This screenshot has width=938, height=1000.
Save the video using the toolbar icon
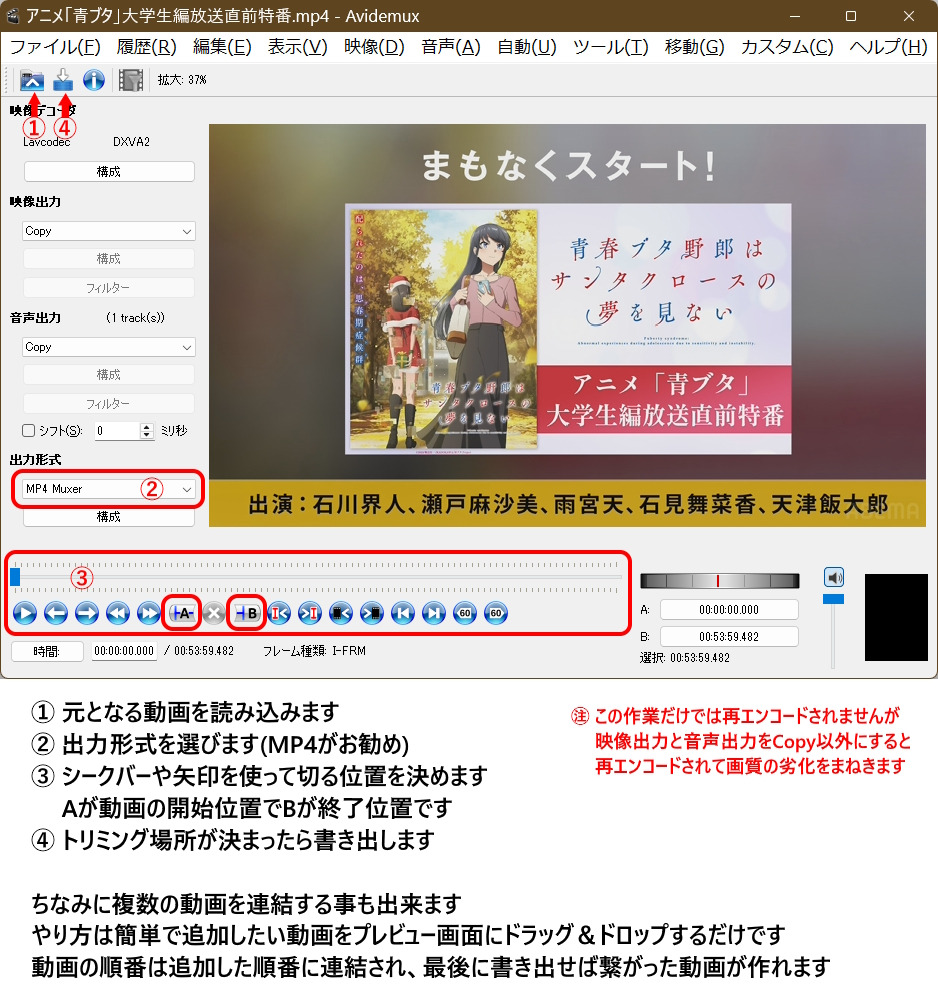point(62,80)
